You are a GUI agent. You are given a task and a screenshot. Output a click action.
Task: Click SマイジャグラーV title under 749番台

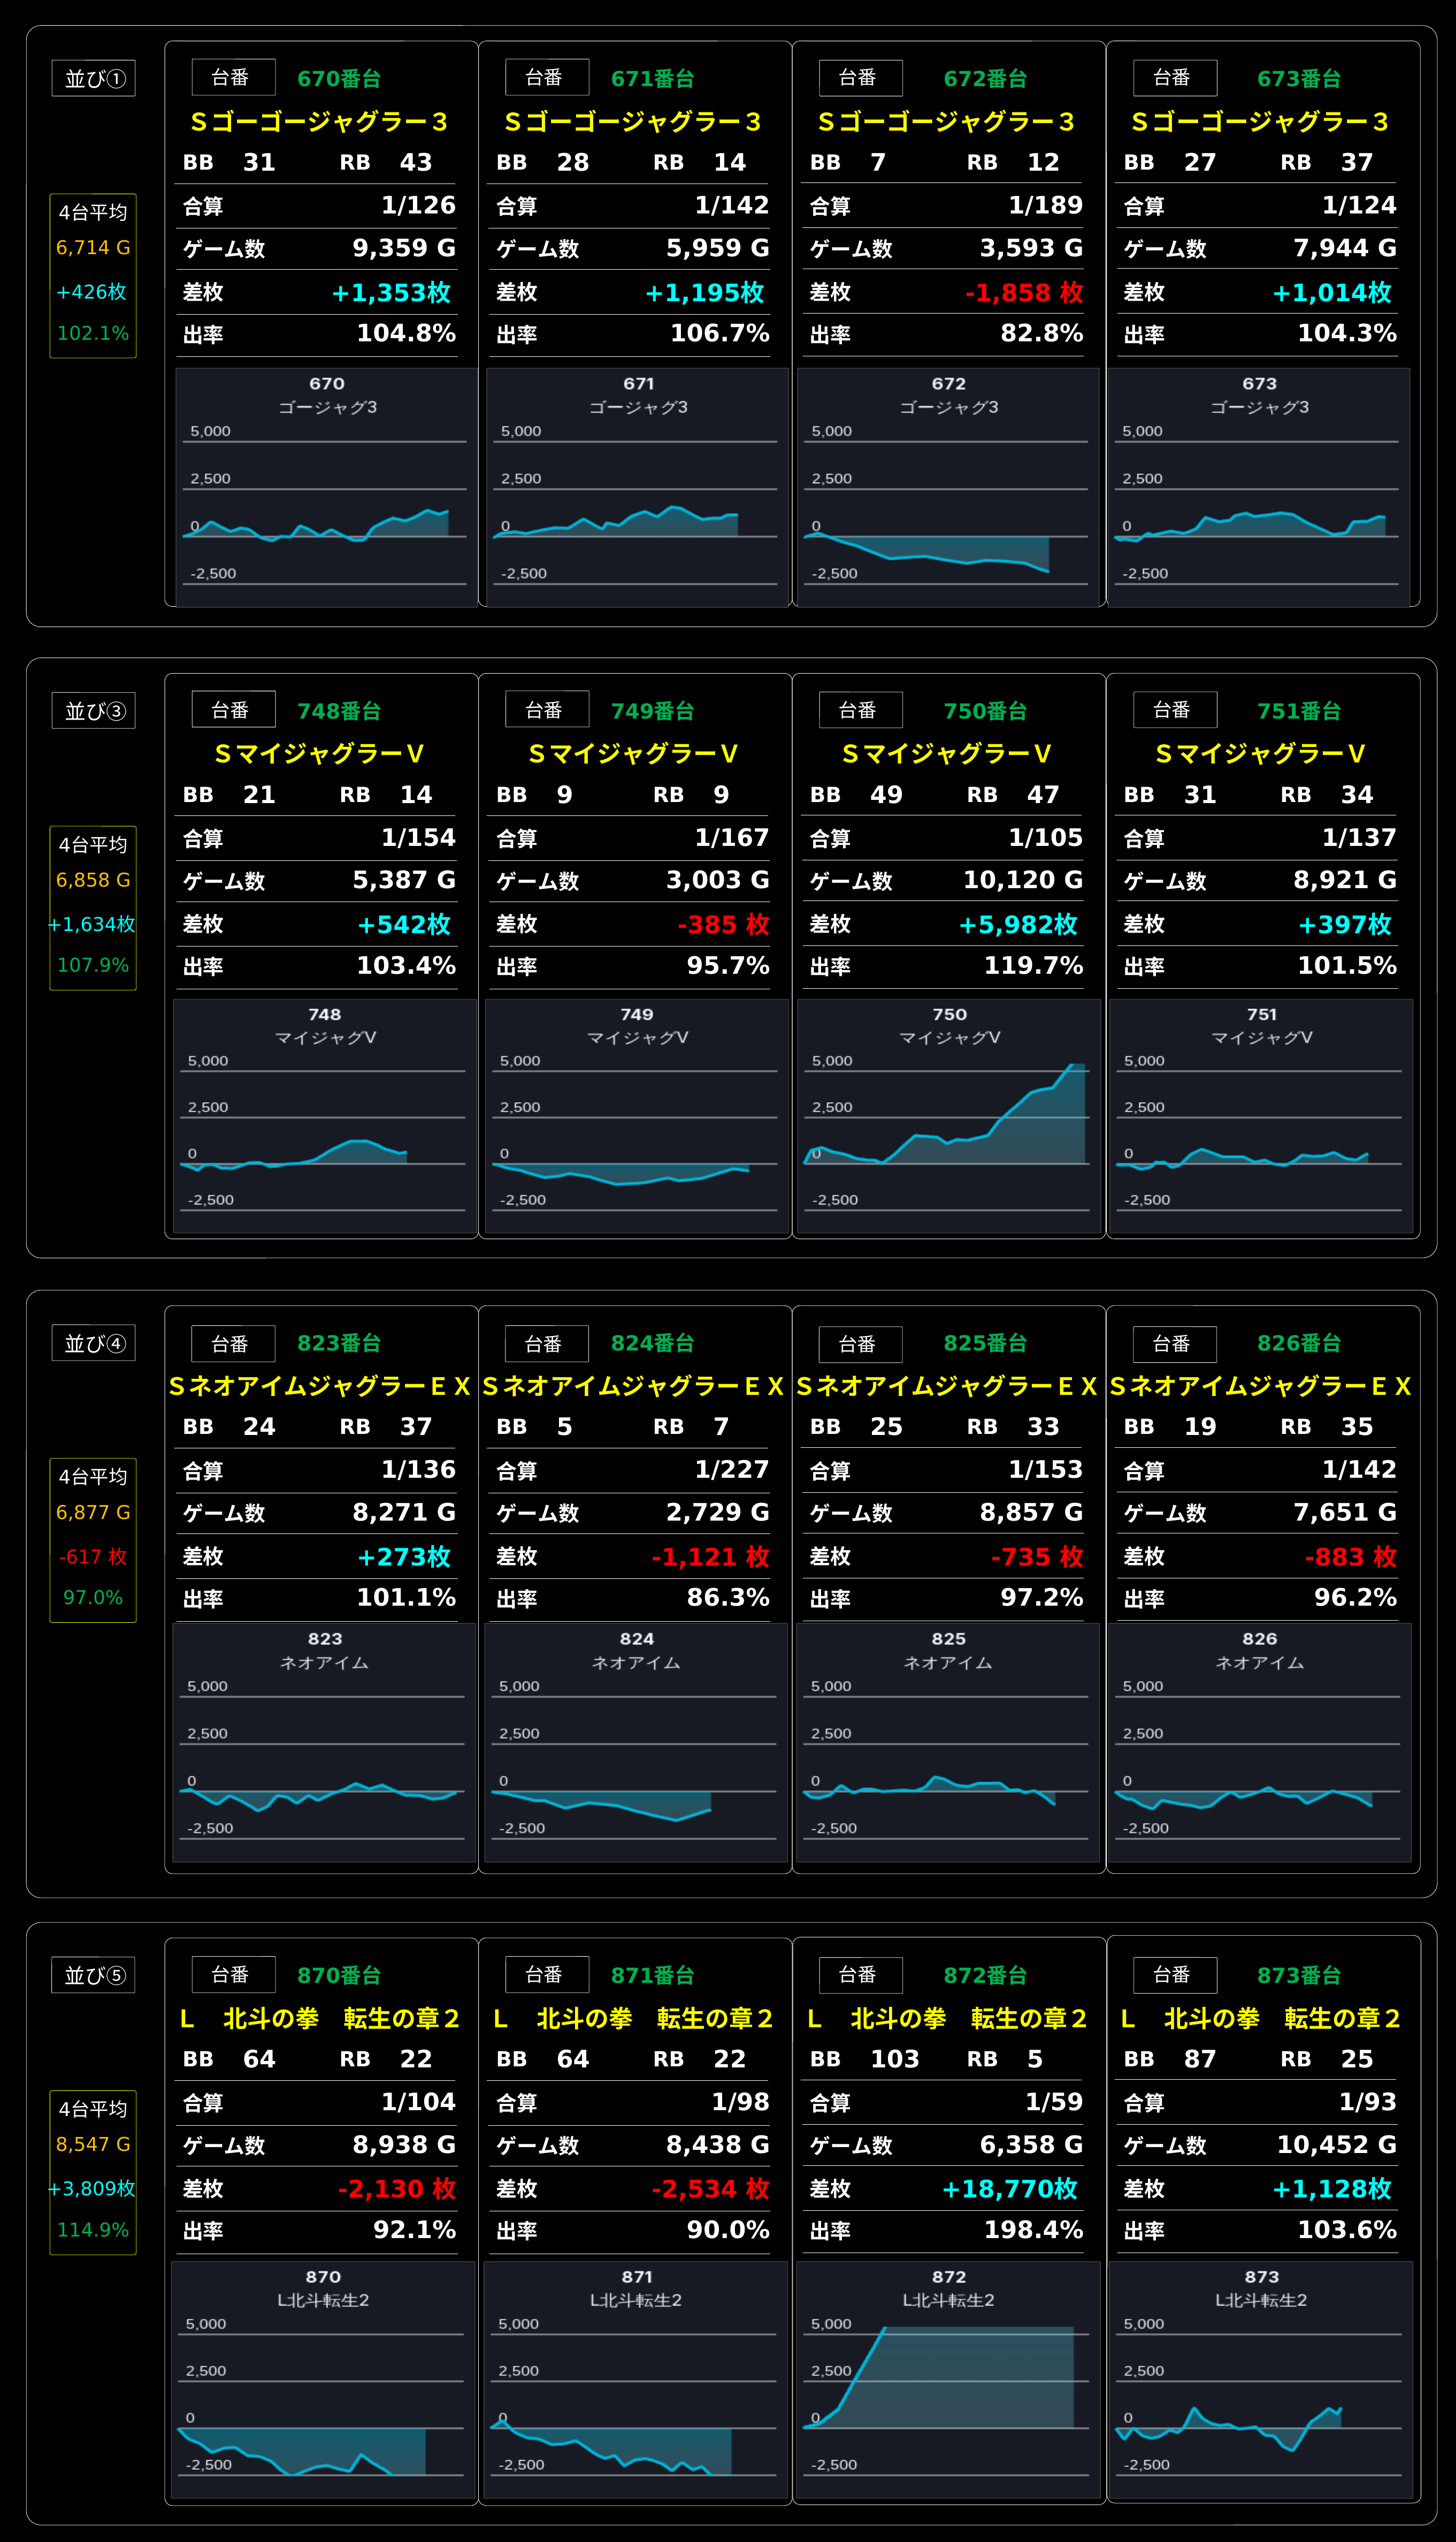[x=633, y=754]
